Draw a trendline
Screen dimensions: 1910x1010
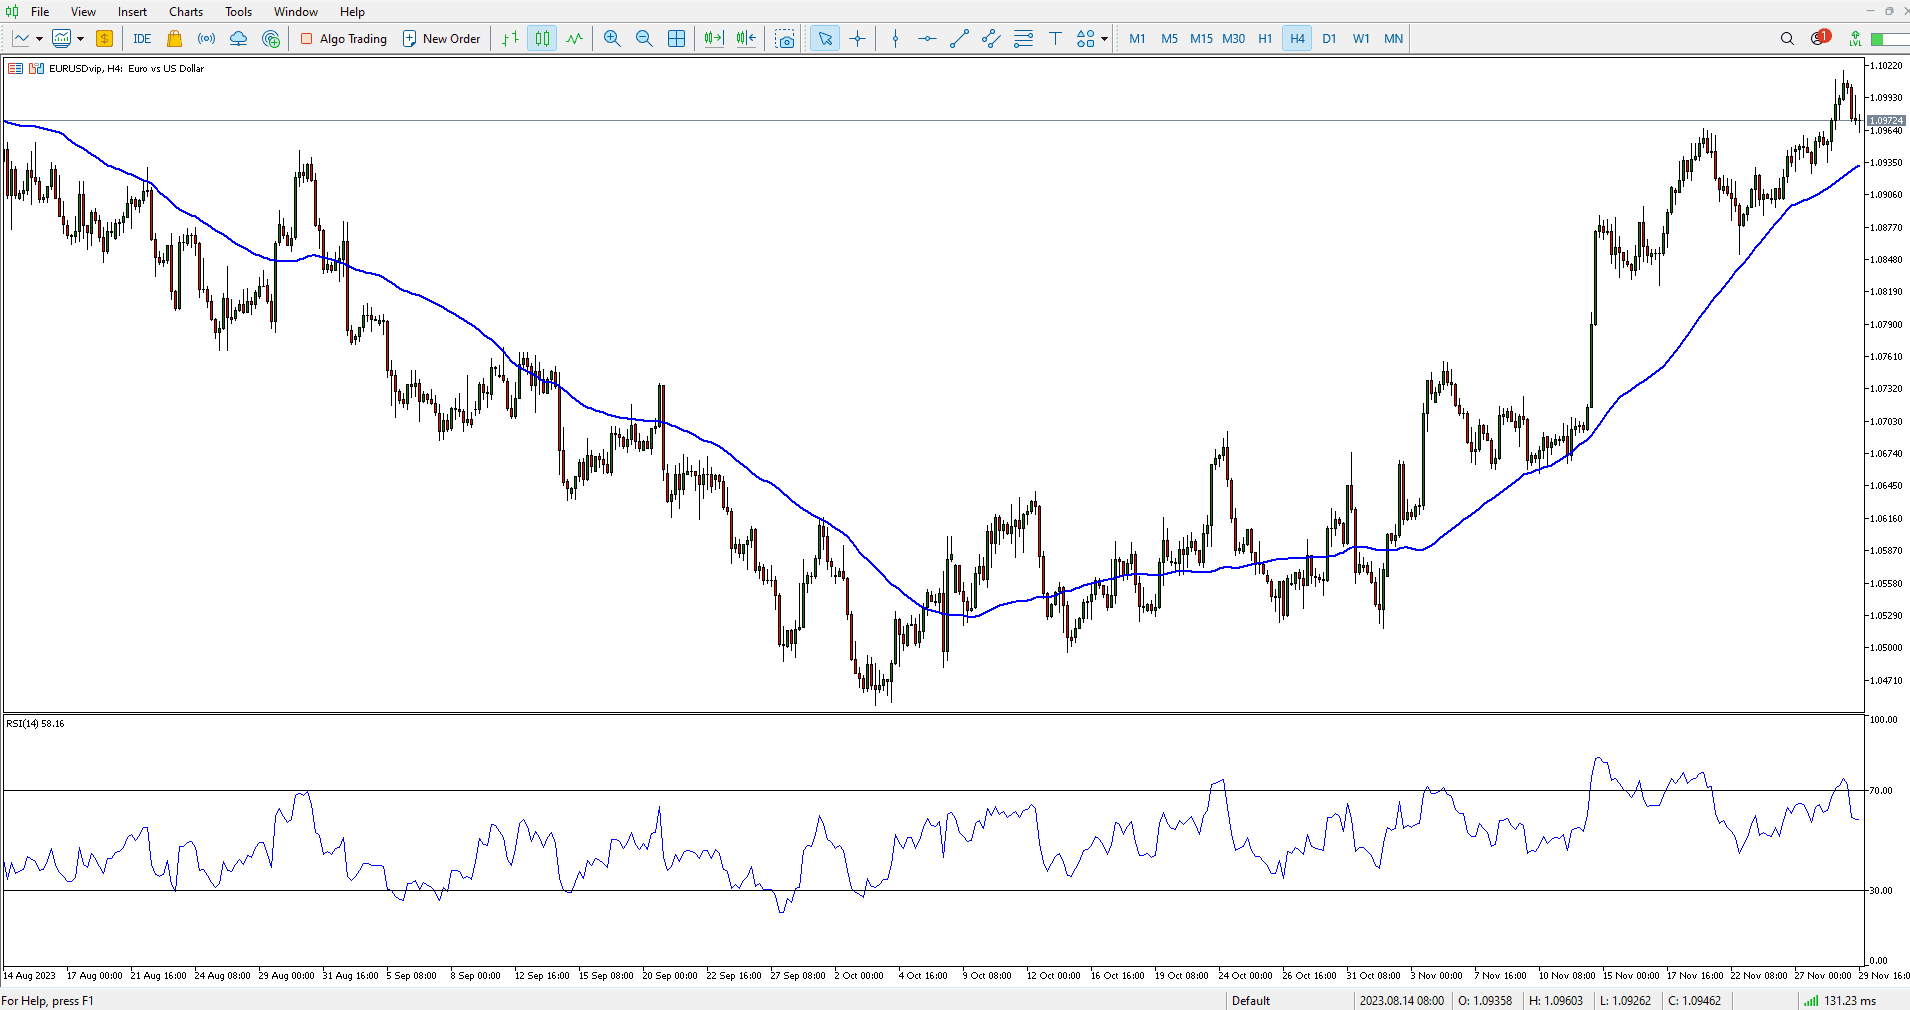tap(959, 39)
